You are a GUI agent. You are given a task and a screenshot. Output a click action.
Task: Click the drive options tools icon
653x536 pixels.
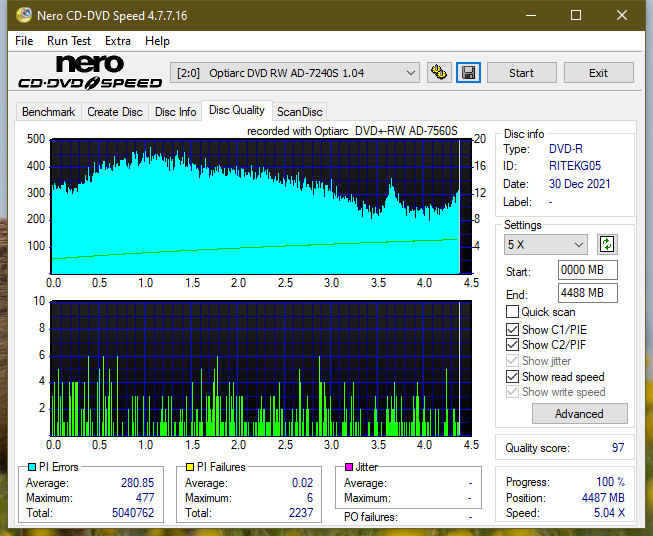(x=439, y=73)
